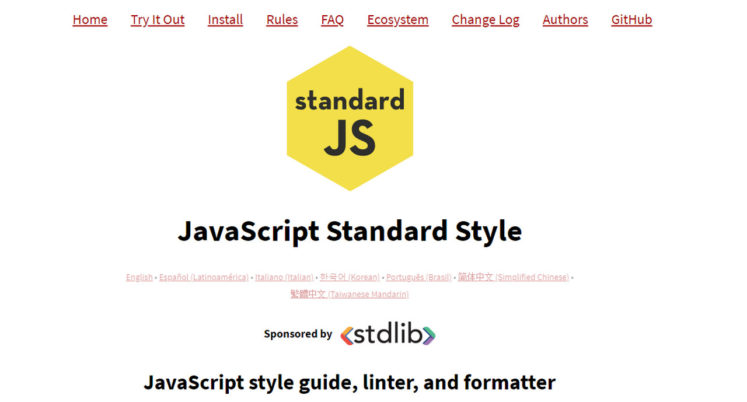The width and height of the screenshot is (747, 402).
Task: Go to the Home page link
Action: 90,20
